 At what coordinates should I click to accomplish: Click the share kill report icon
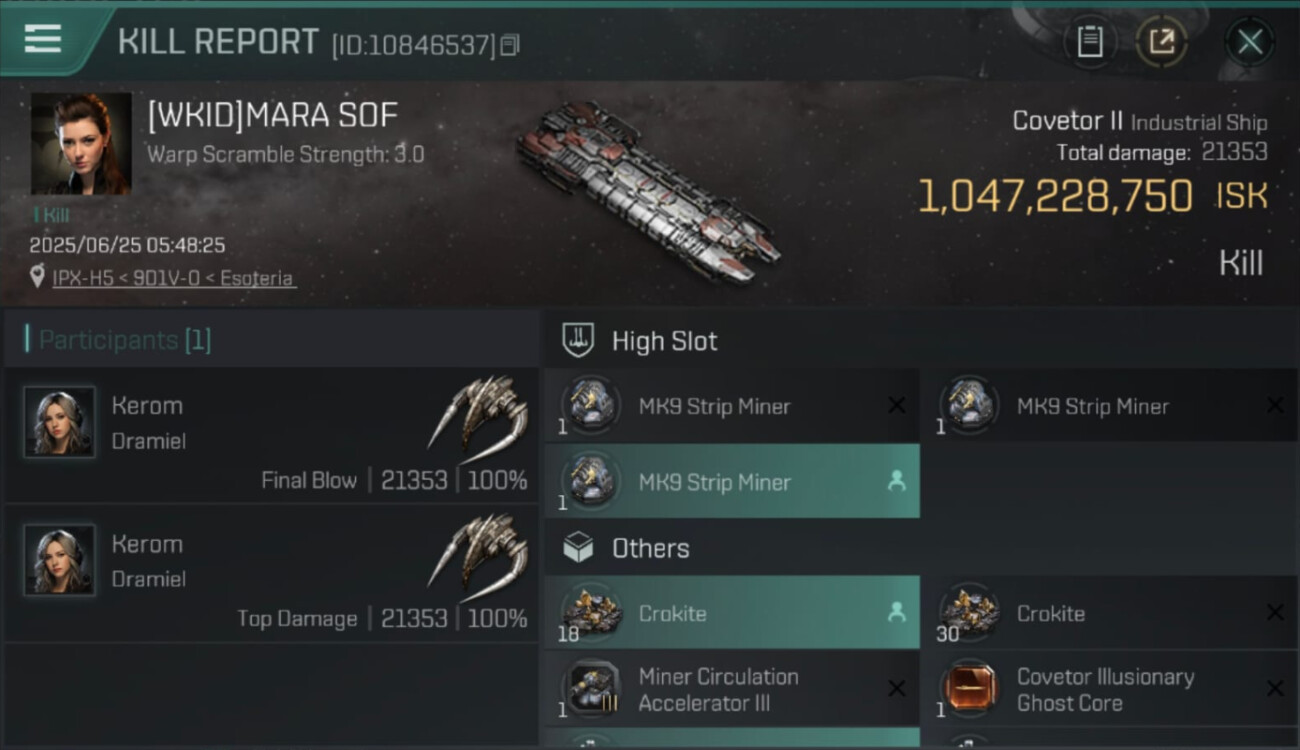click(1161, 41)
